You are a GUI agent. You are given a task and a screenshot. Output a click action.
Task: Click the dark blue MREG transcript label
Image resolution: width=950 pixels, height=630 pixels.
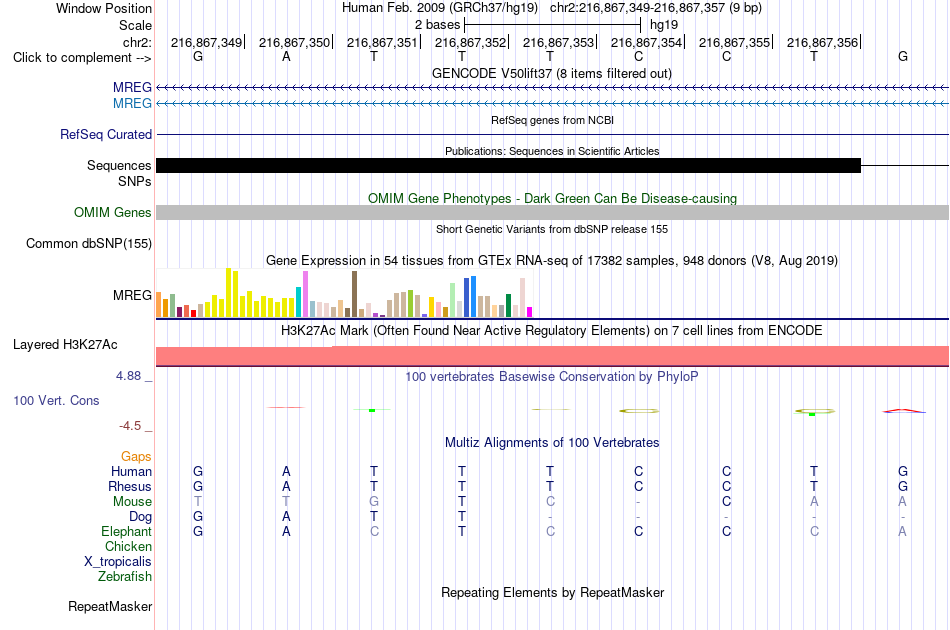132,88
